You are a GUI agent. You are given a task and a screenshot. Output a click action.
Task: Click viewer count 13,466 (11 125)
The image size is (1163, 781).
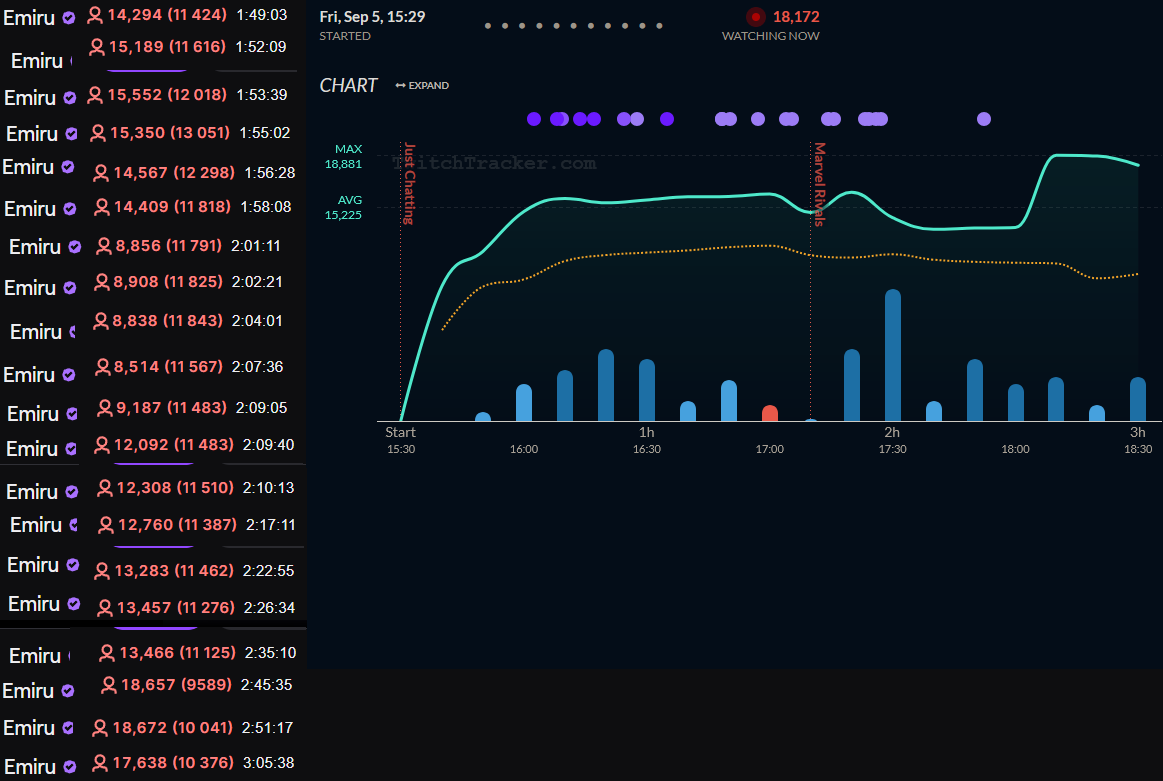tap(177, 653)
